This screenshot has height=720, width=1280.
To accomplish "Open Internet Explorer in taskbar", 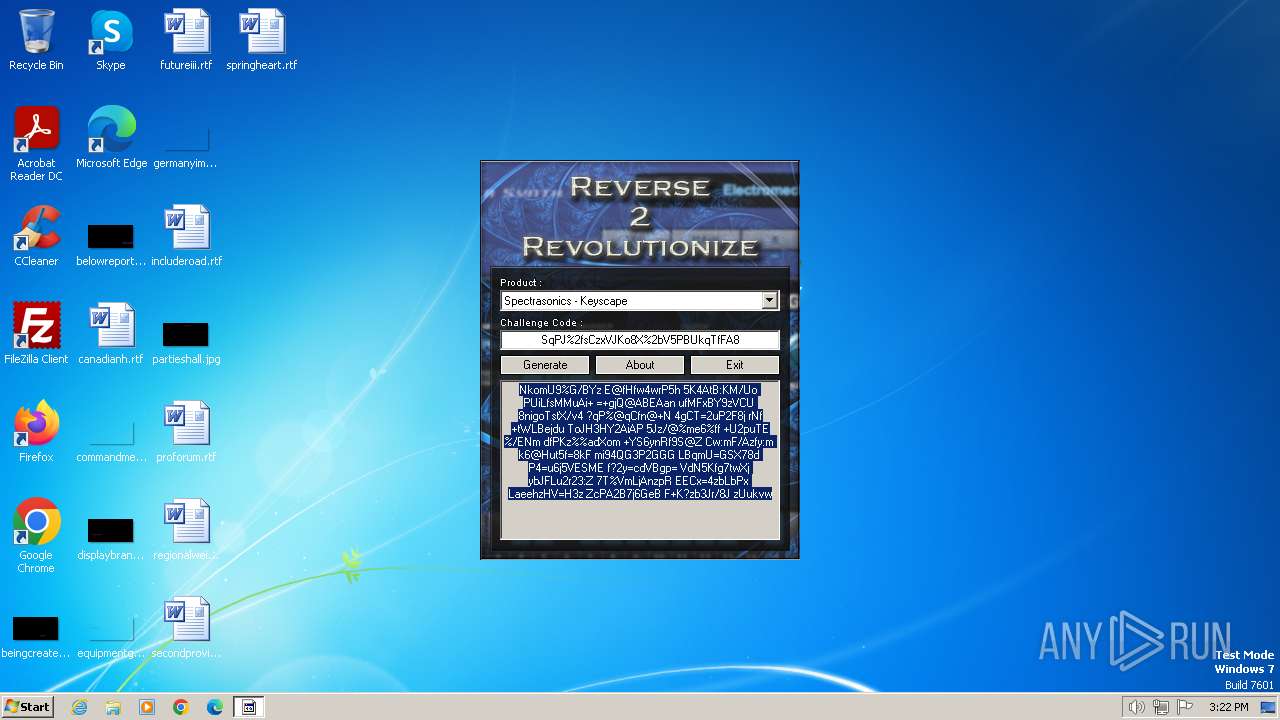I will click(80, 707).
